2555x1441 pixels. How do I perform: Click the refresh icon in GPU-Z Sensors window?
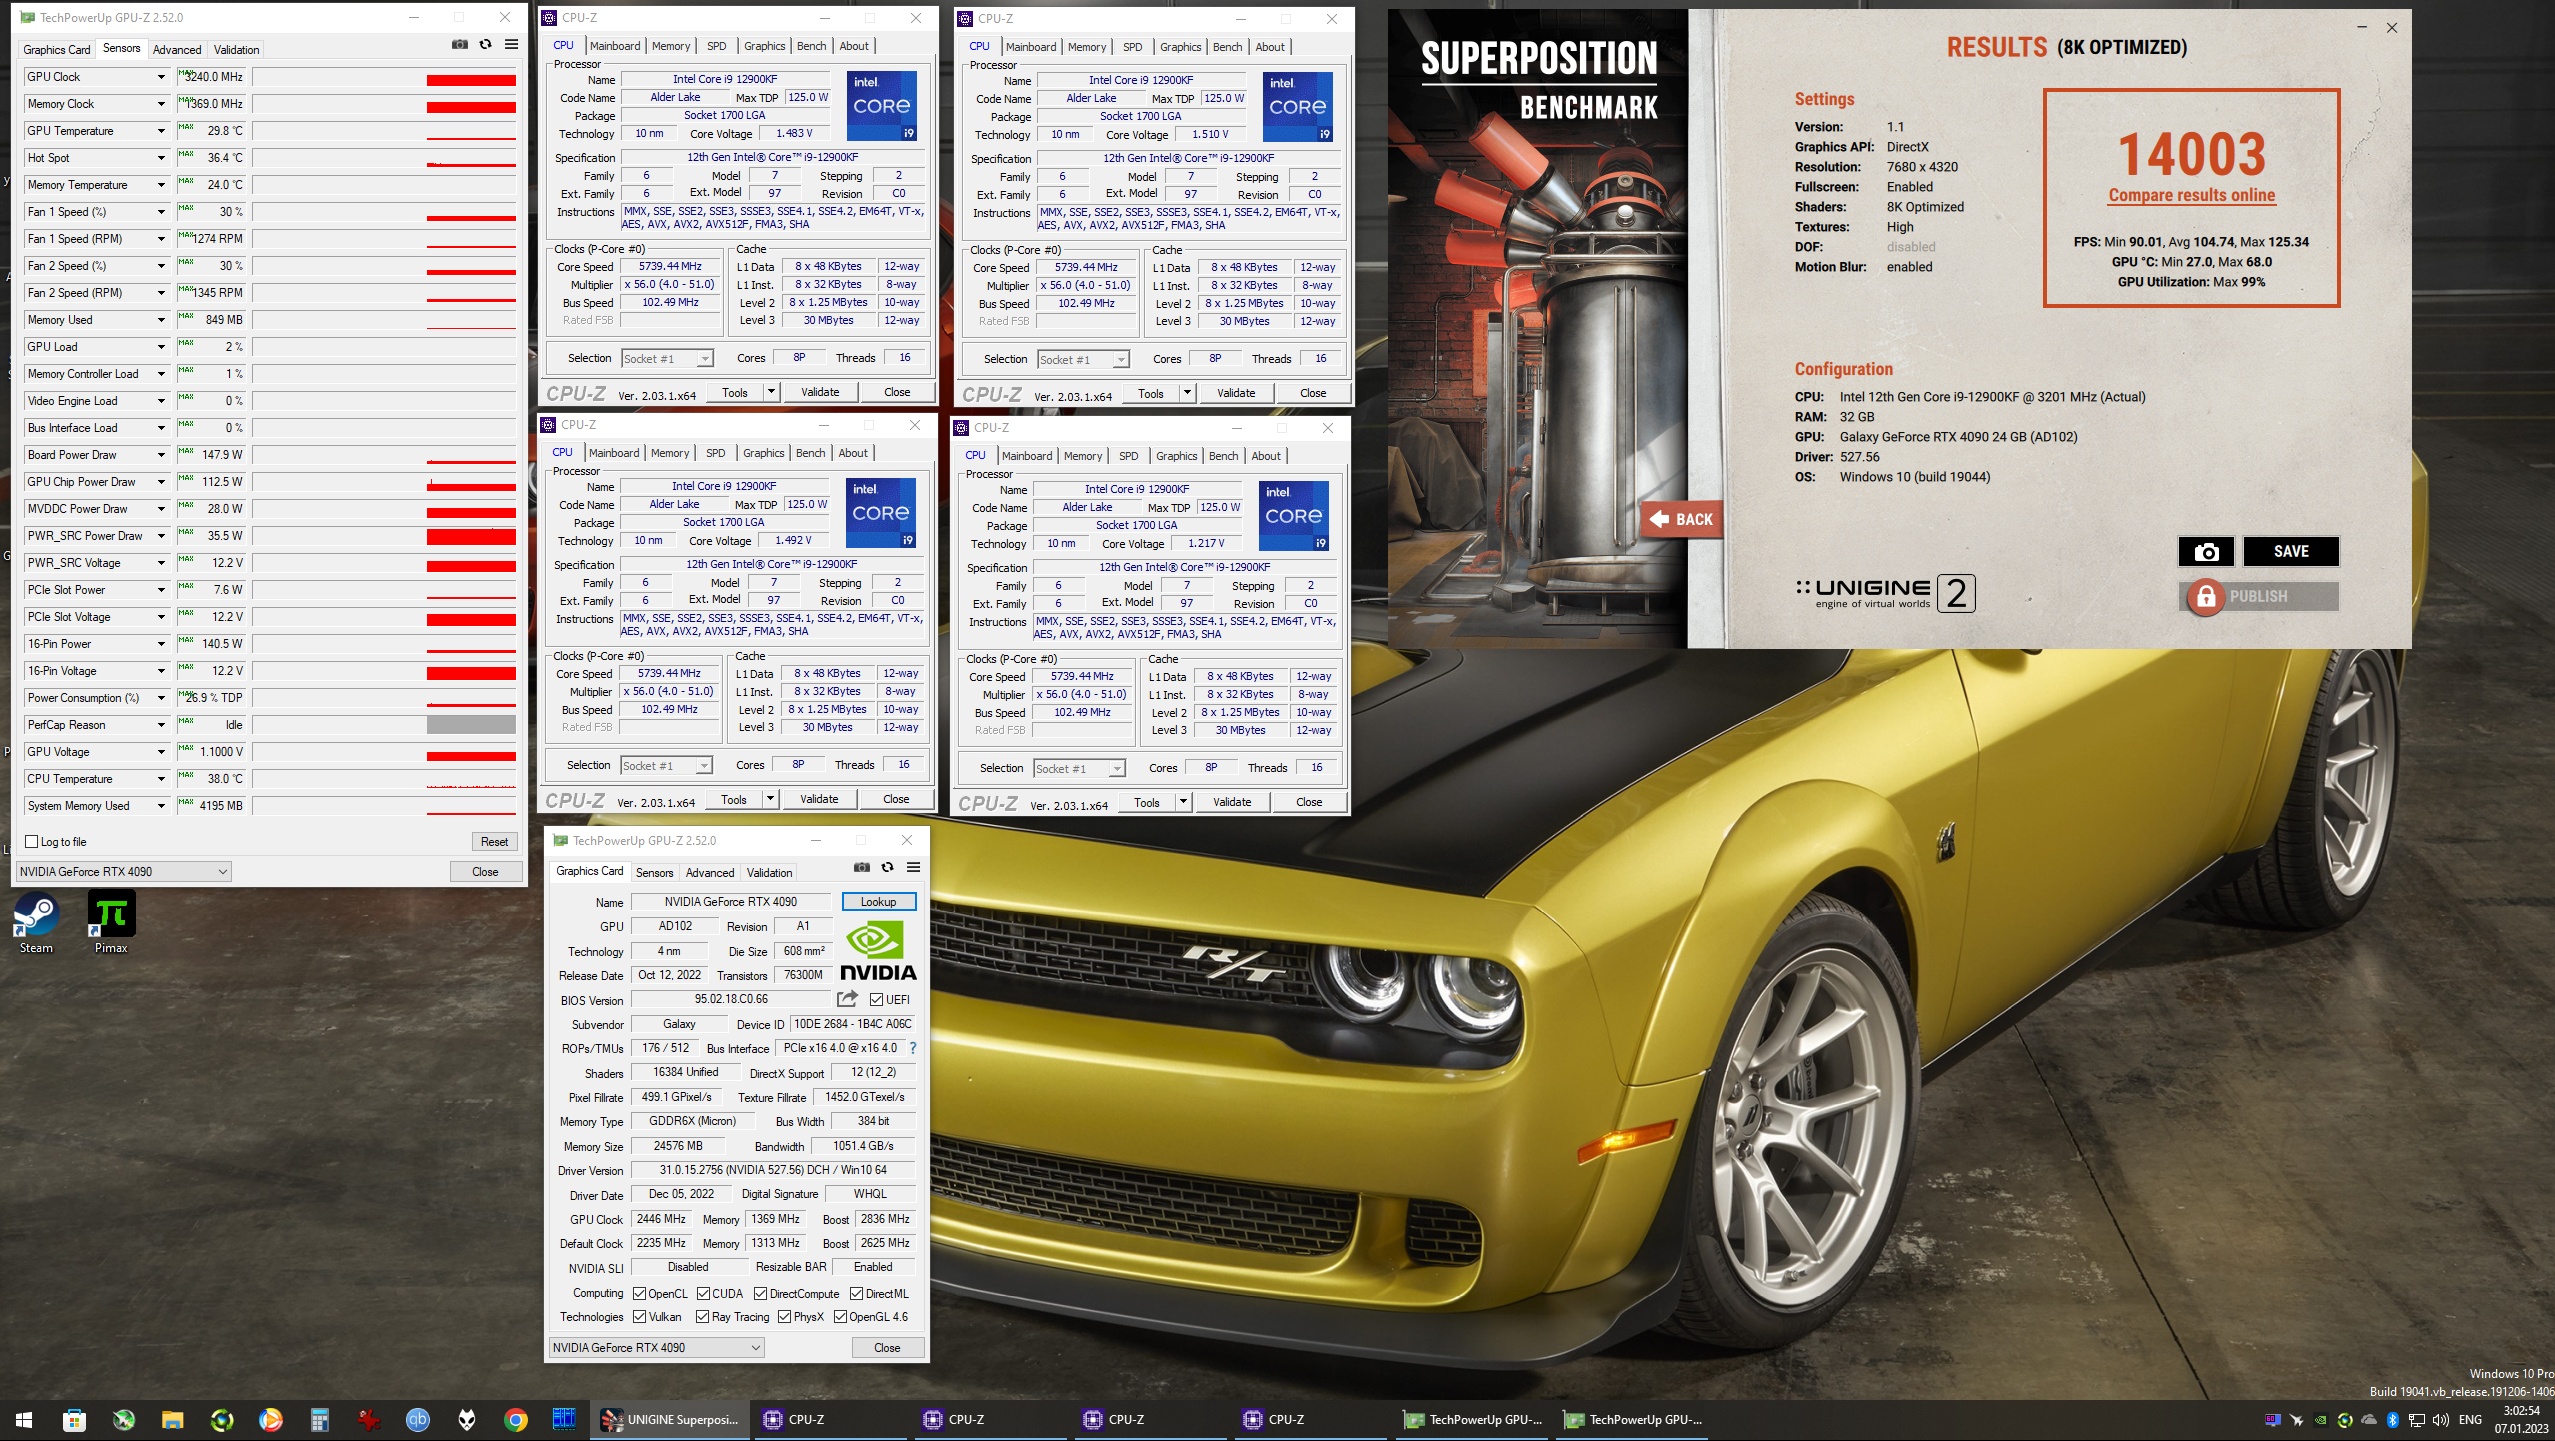(x=486, y=45)
